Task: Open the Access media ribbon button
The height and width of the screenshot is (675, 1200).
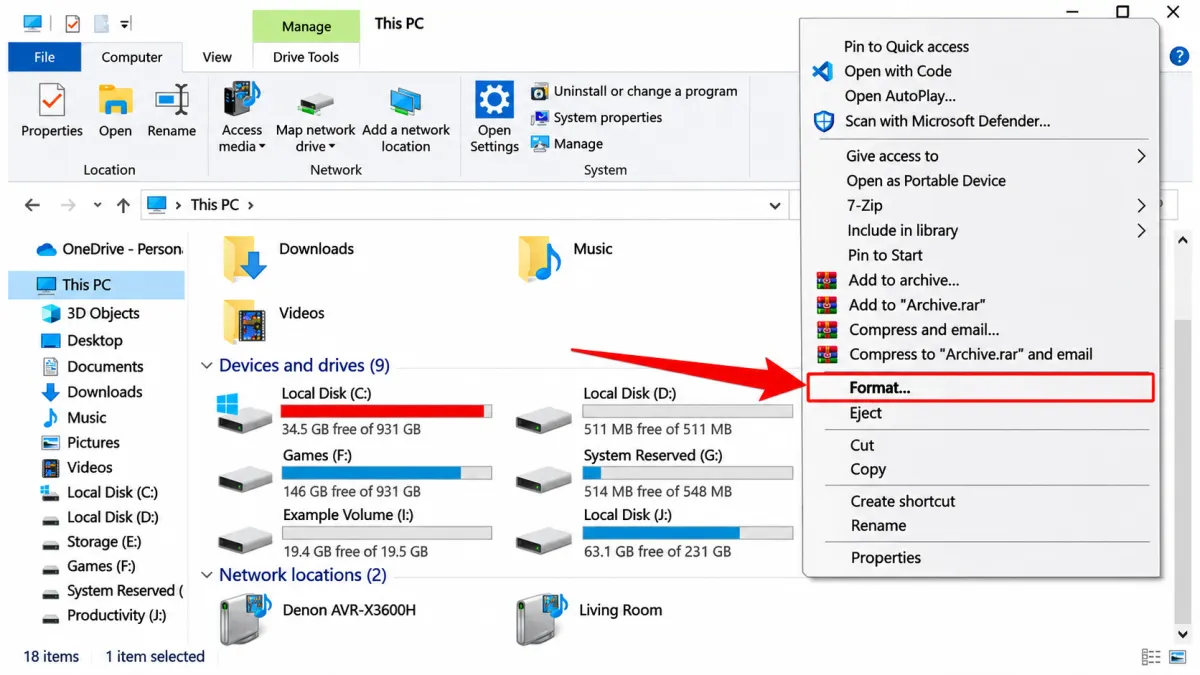Action: tap(242, 118)
